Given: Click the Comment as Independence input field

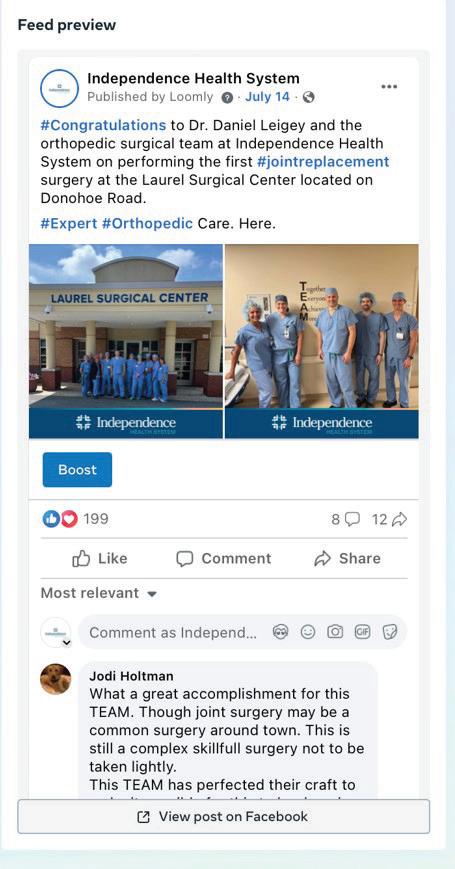Looking at the screenshot, I should [x=173, y=632].
